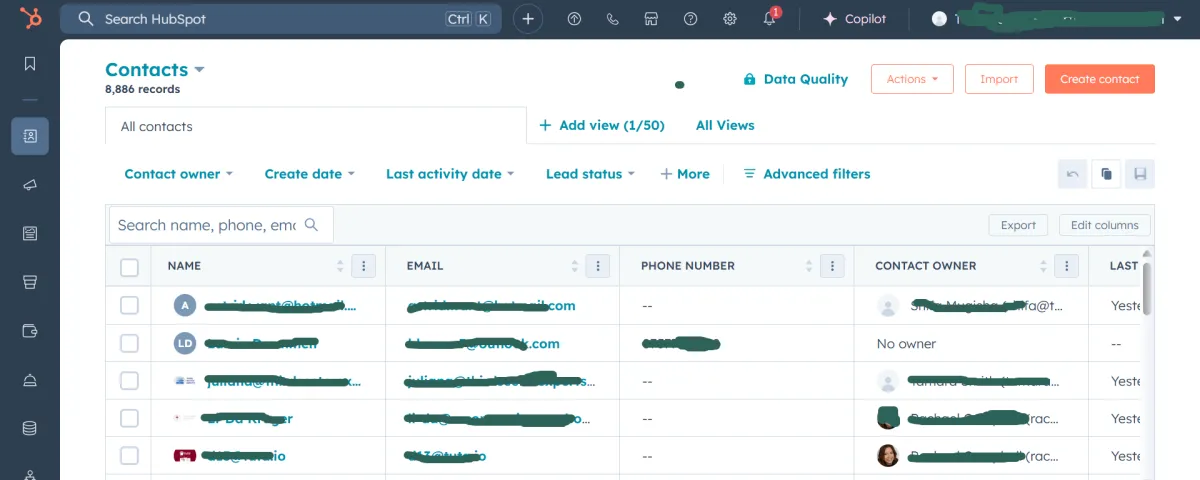This screenshot has height=480, width=1200.
Task: Toggle the select-all checkbox in header
Action: (x=129, y=267)
